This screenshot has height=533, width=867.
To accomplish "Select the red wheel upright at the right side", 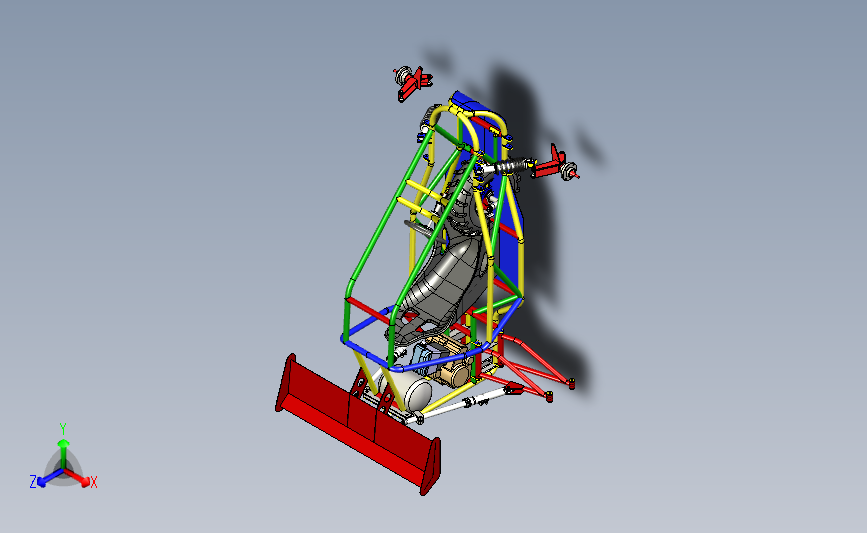I will pos(555,165).
